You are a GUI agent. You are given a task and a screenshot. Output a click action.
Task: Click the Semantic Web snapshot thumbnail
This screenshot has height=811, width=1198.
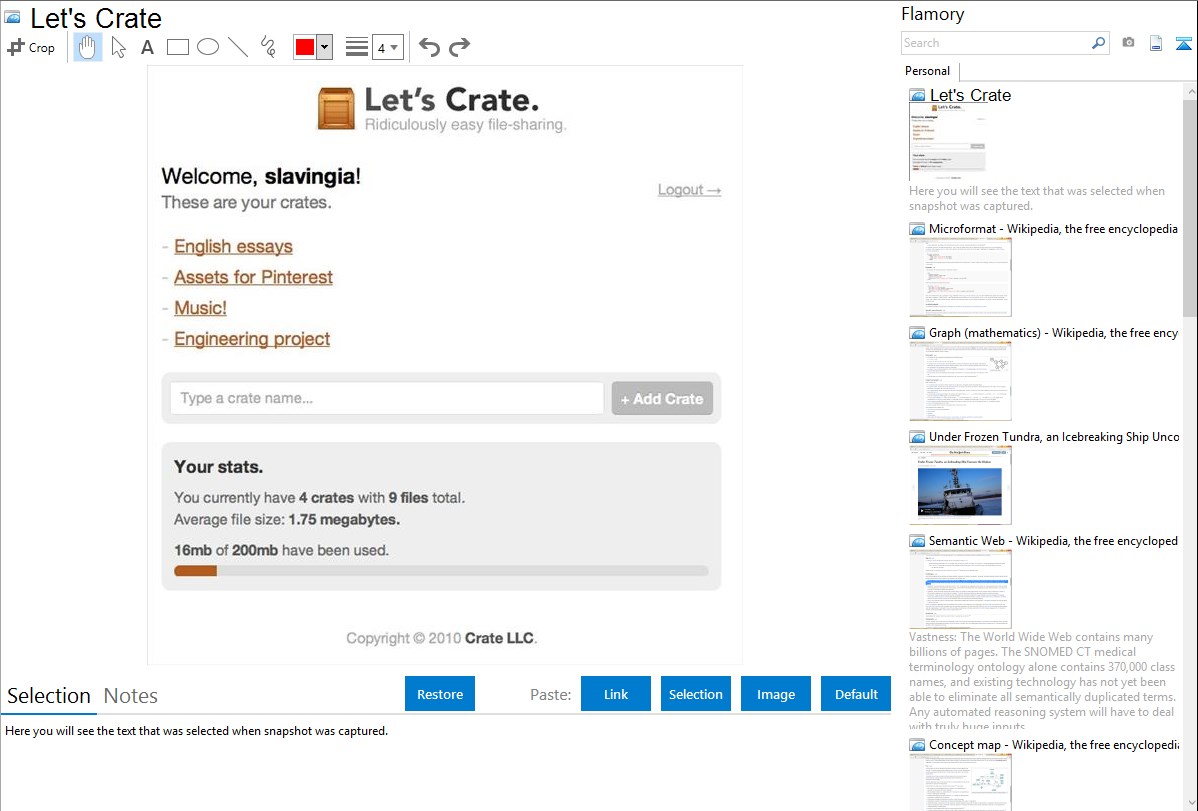point(960,589)
